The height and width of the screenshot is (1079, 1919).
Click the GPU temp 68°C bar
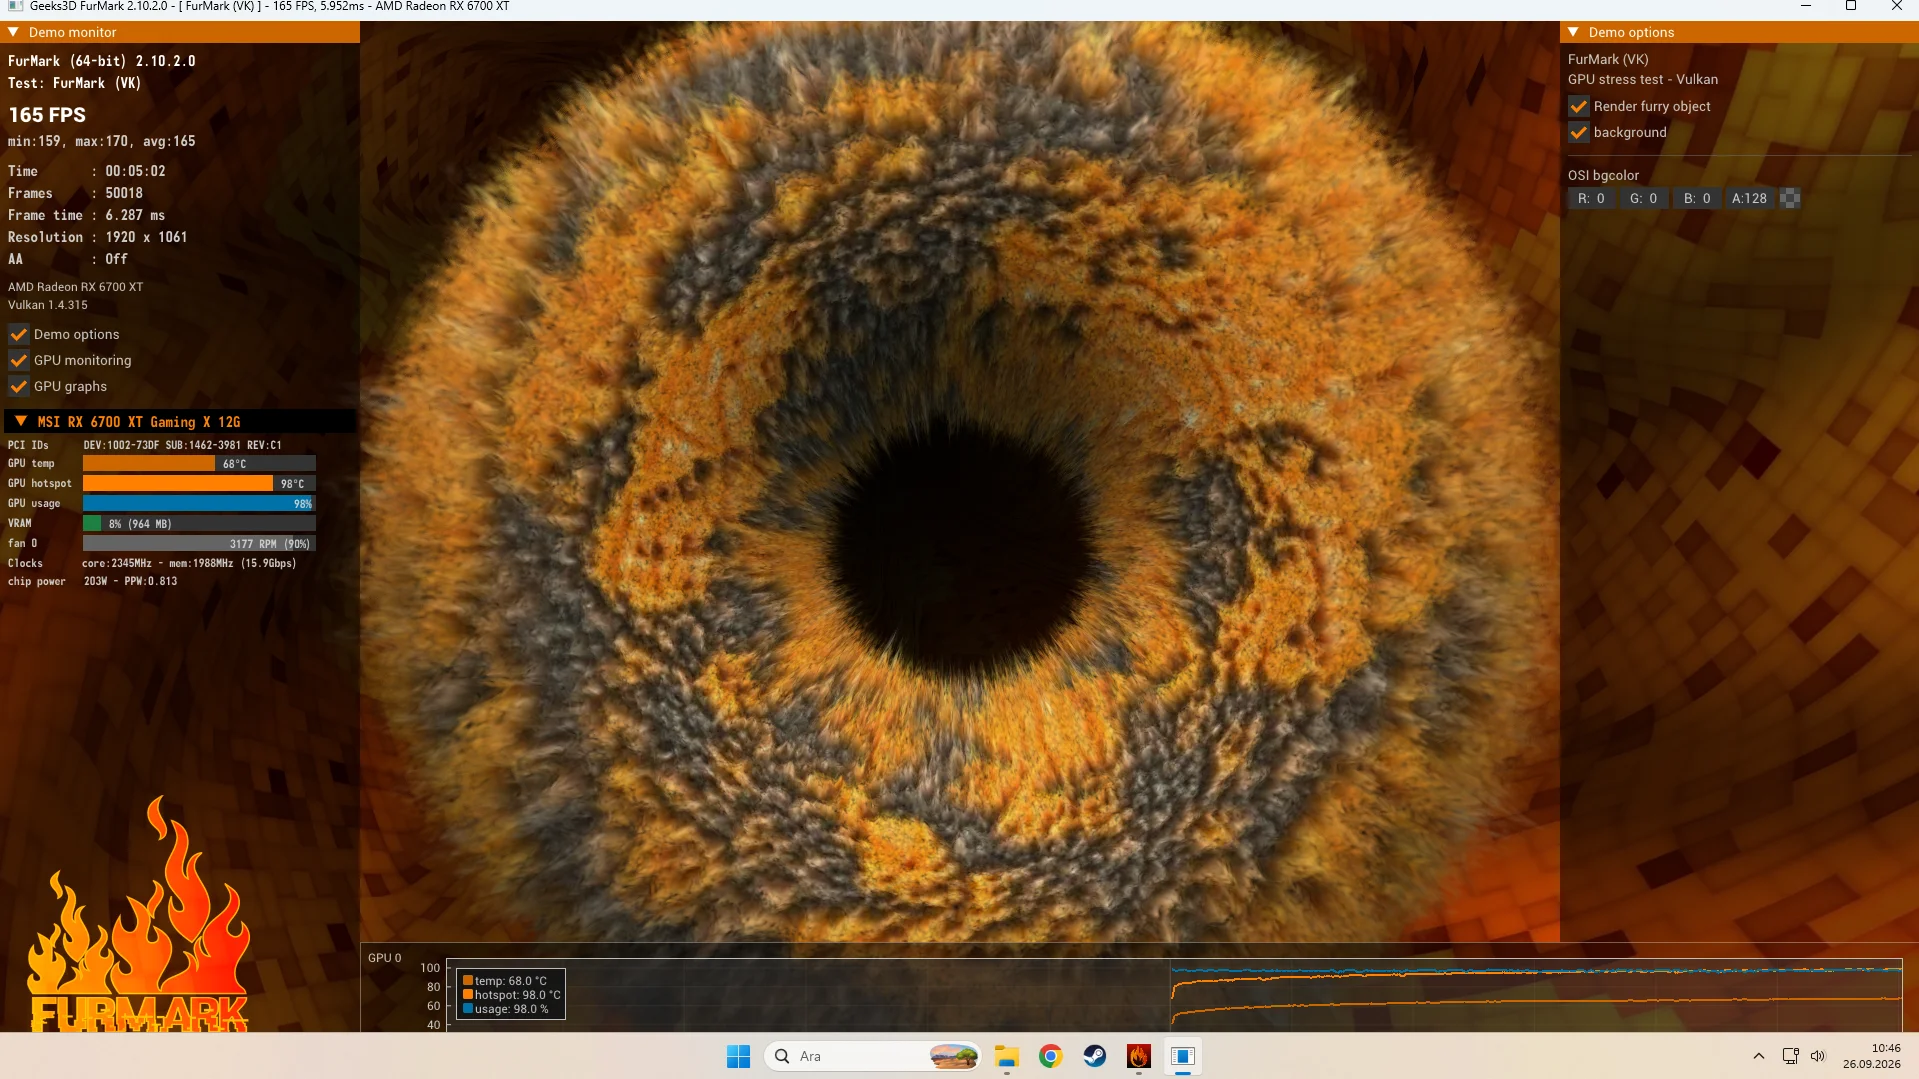(199, 463)
